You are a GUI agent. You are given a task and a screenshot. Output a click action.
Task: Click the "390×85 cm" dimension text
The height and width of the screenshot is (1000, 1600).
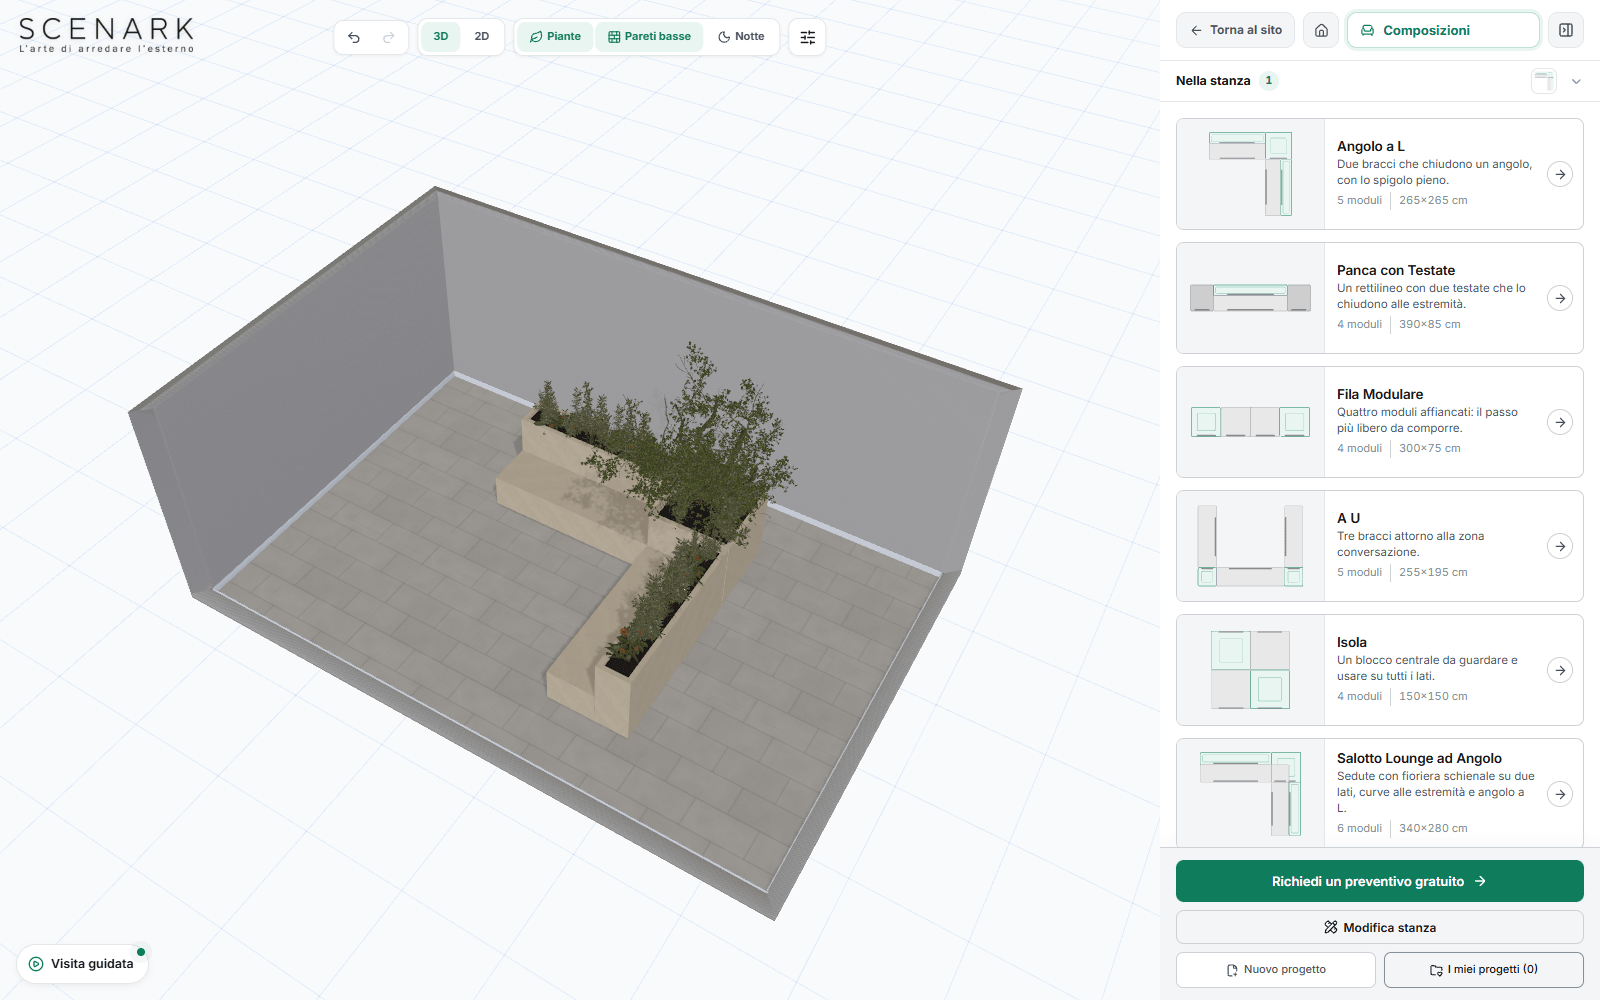(1429, 324)
